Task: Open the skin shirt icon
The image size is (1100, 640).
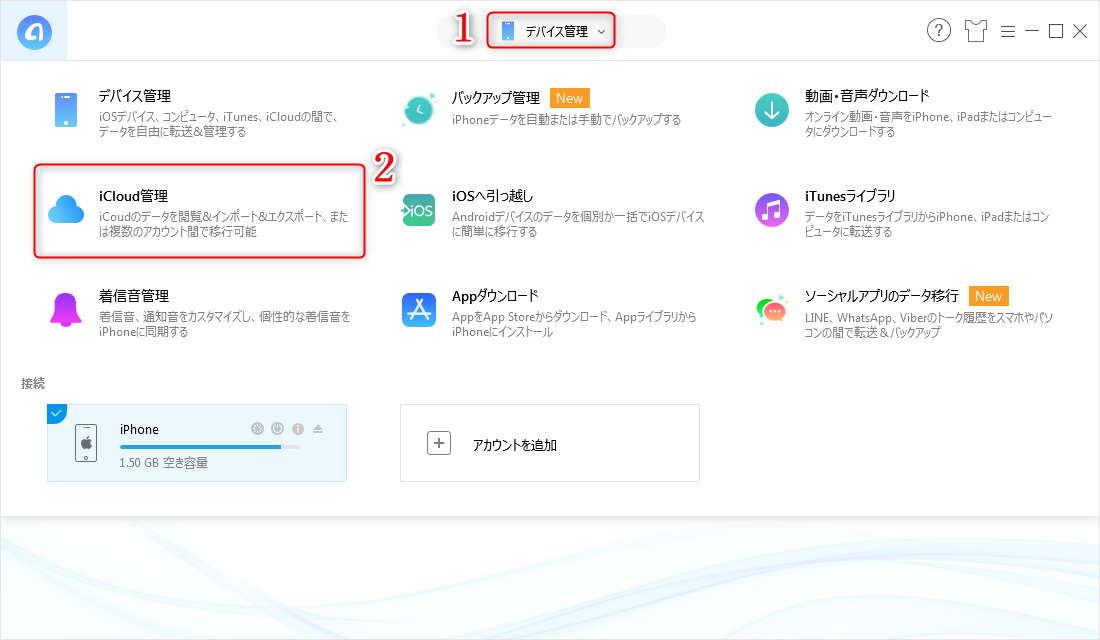Action: (x=975, y=31)
